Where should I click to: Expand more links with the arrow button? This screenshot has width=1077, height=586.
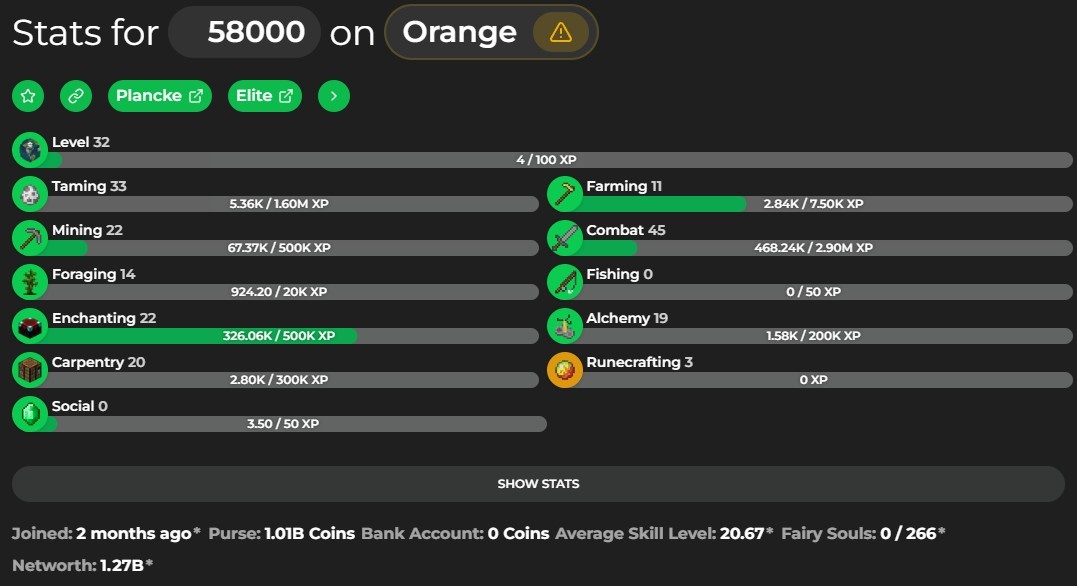(334, 95)
